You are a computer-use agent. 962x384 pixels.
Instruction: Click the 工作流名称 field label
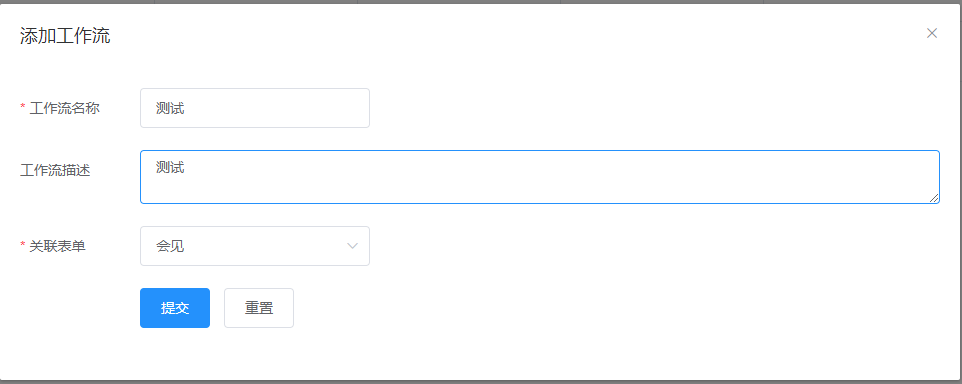64,109
